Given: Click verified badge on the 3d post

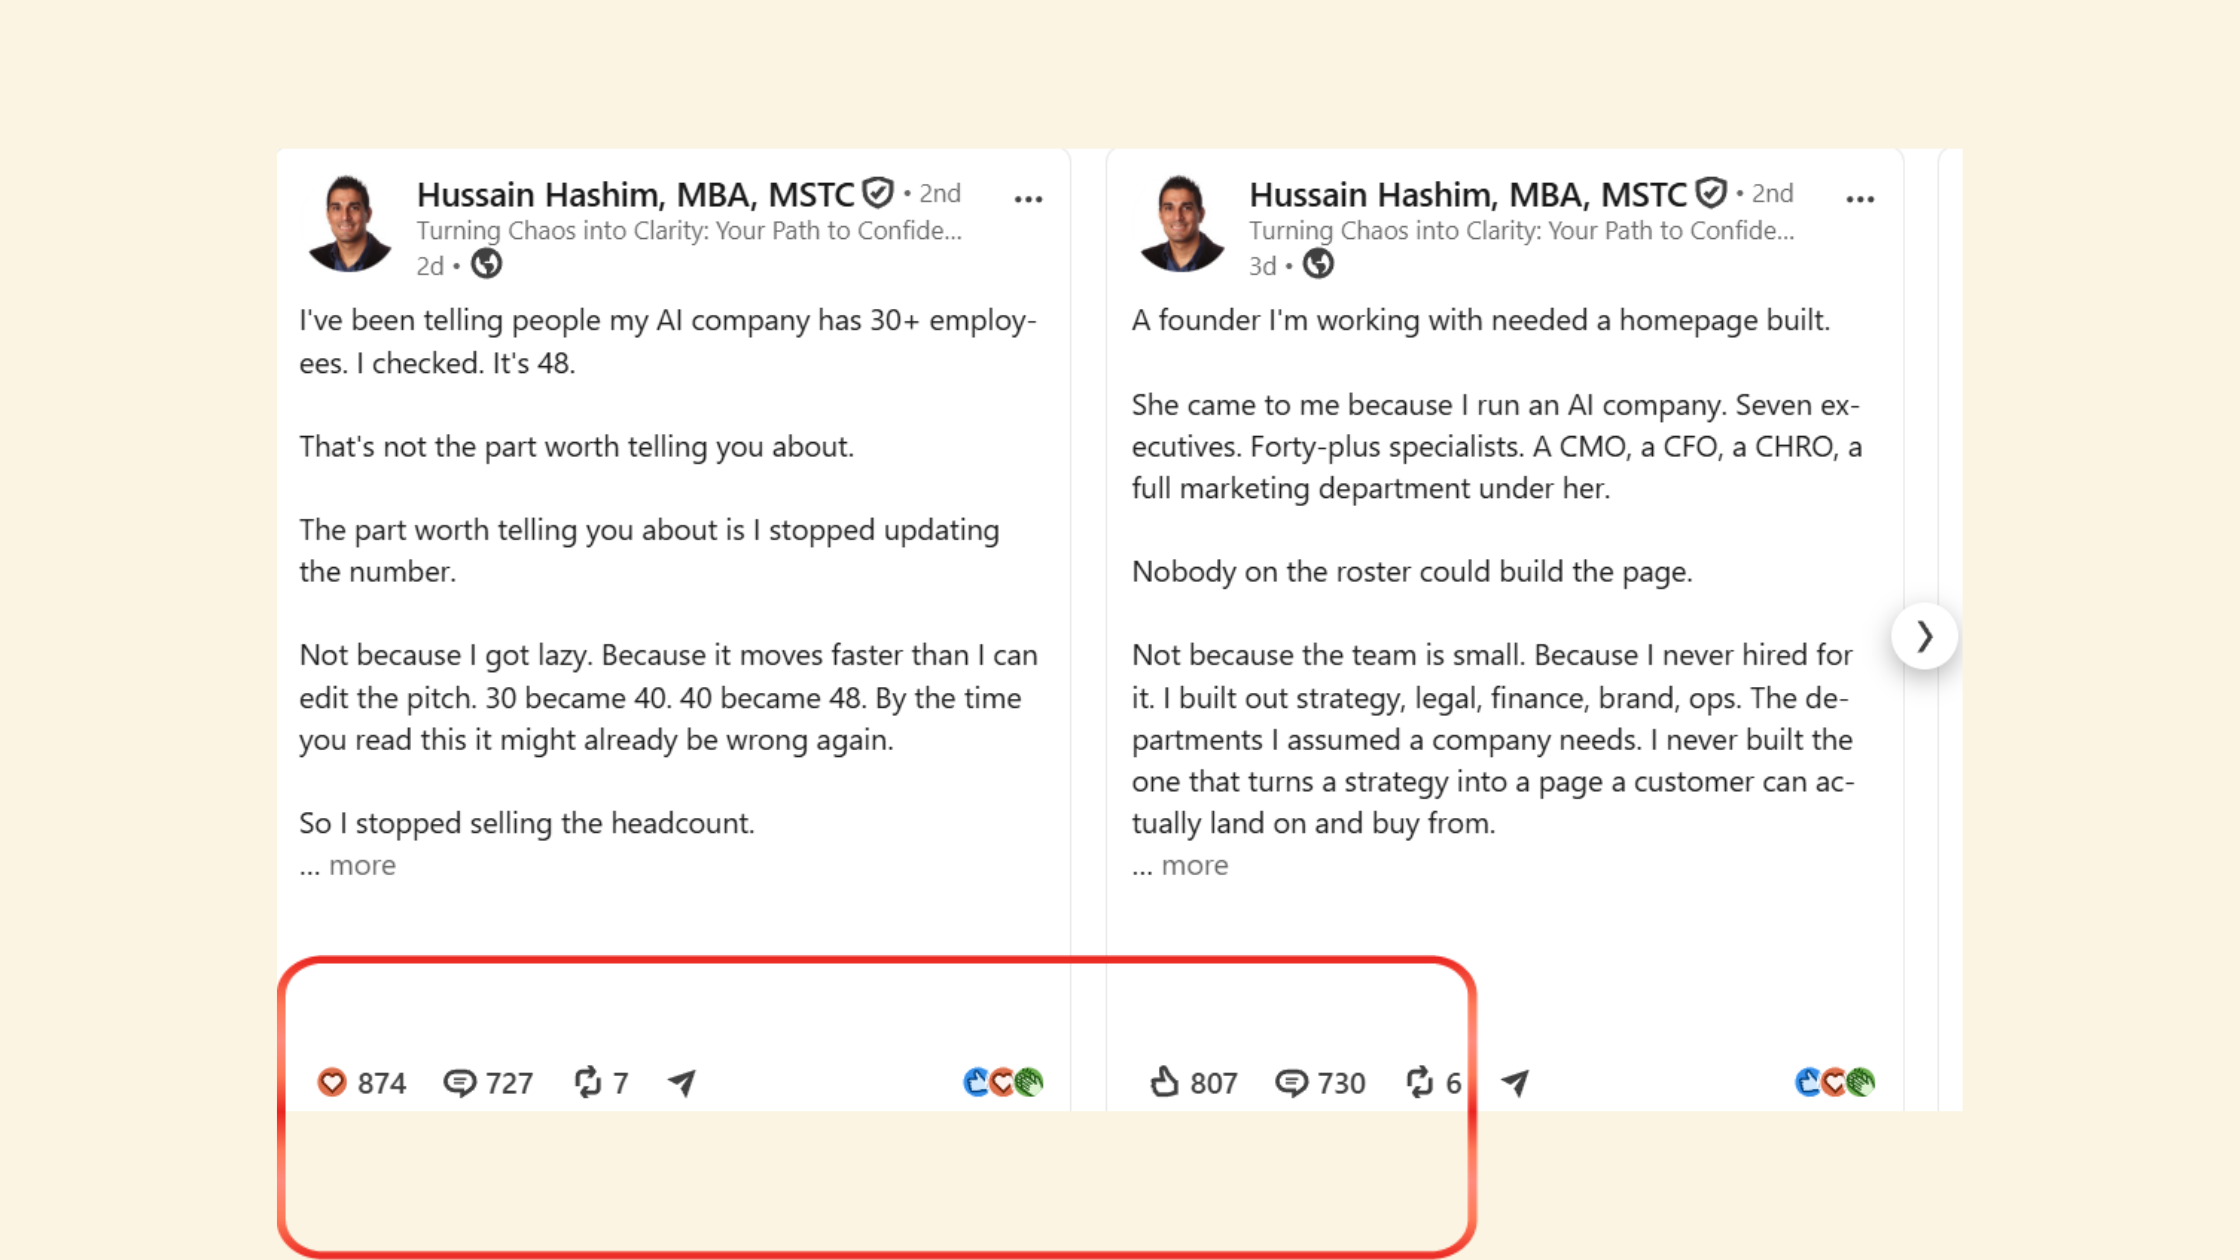Looking at the screenshot, I should pos(1711,192).
